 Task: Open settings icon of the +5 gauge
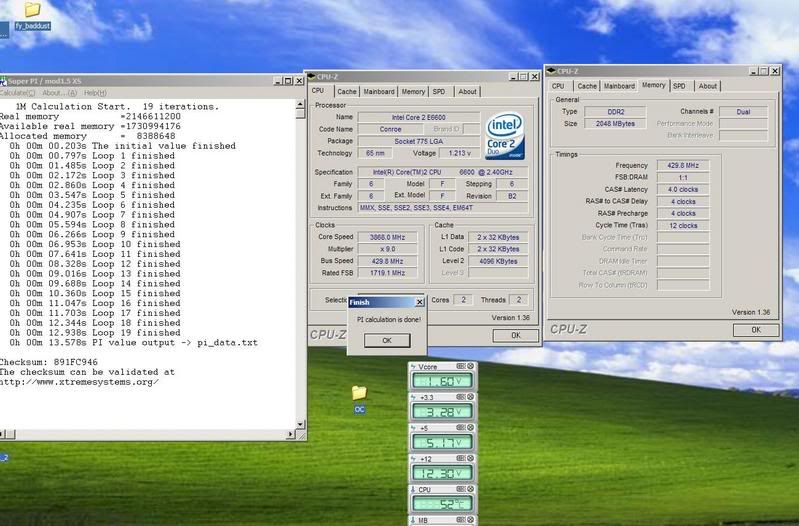pos(461,427)
